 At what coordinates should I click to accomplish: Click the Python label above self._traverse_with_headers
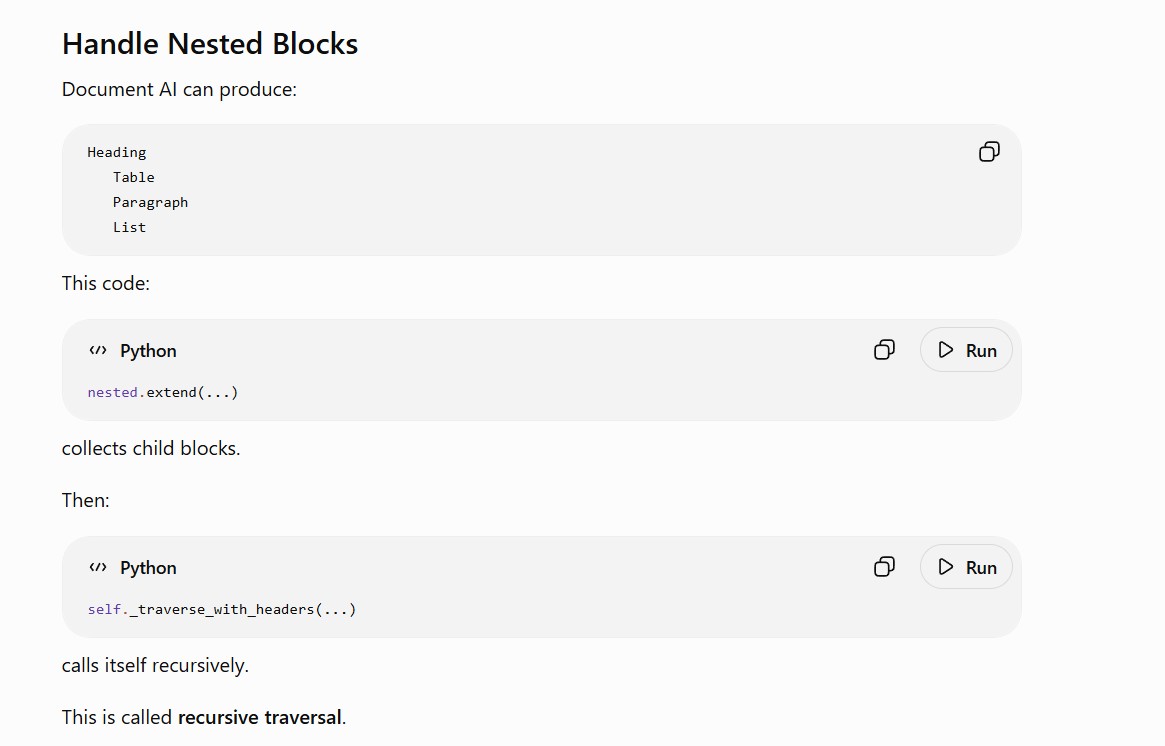coord(148,568)
